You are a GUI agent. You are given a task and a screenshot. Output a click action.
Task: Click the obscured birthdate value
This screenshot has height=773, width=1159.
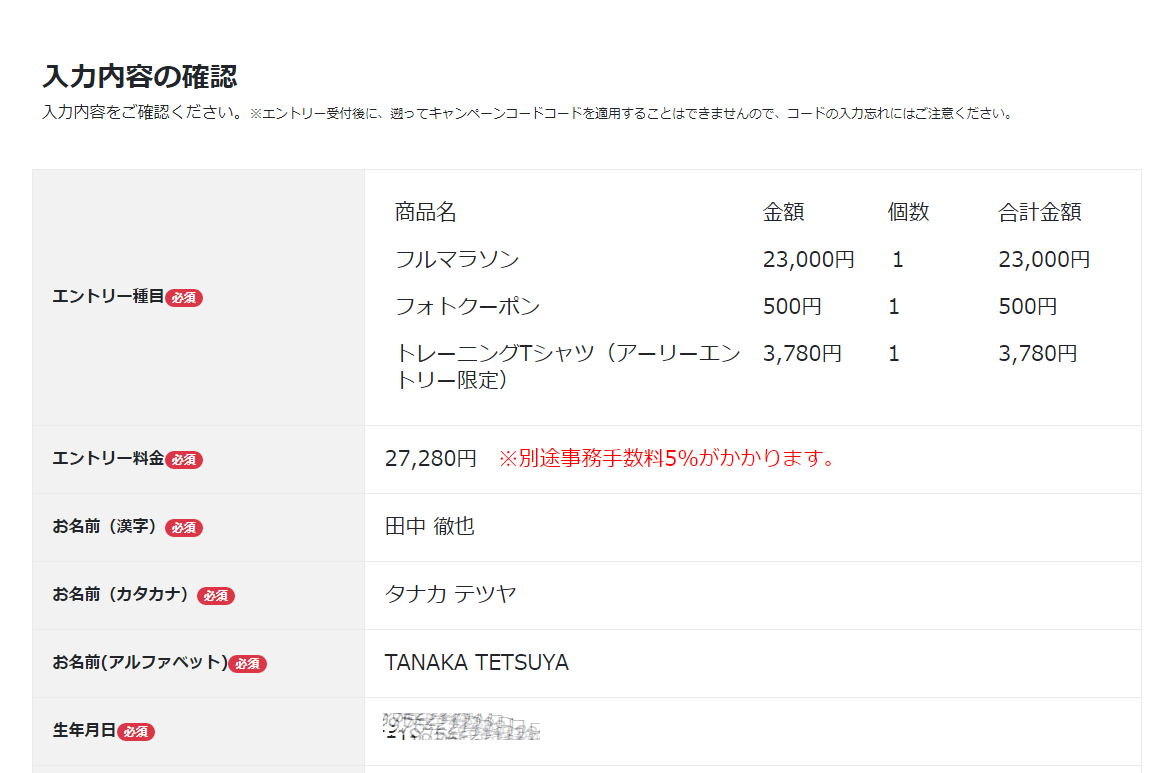[461, 727]
